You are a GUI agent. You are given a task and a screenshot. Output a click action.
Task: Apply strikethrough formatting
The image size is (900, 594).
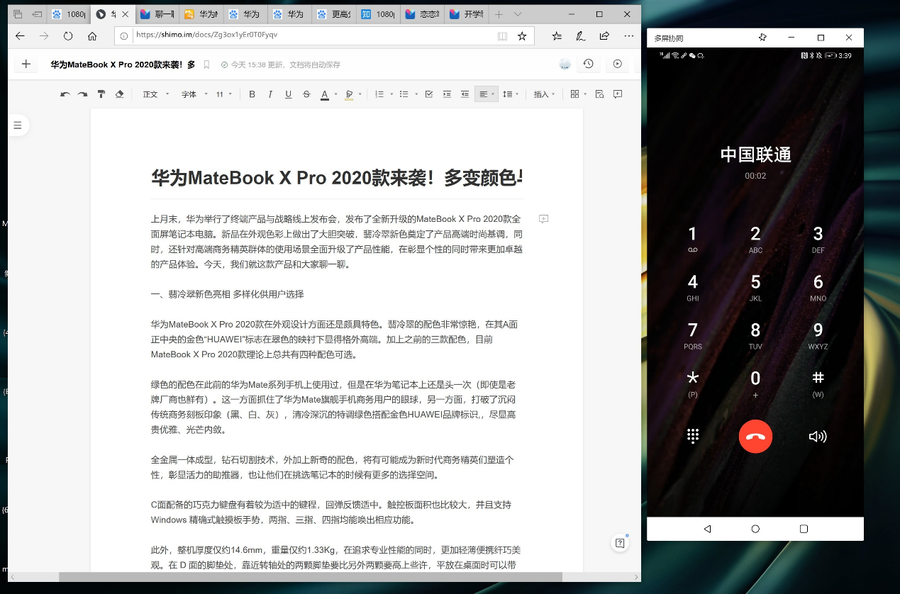(306, 94)
